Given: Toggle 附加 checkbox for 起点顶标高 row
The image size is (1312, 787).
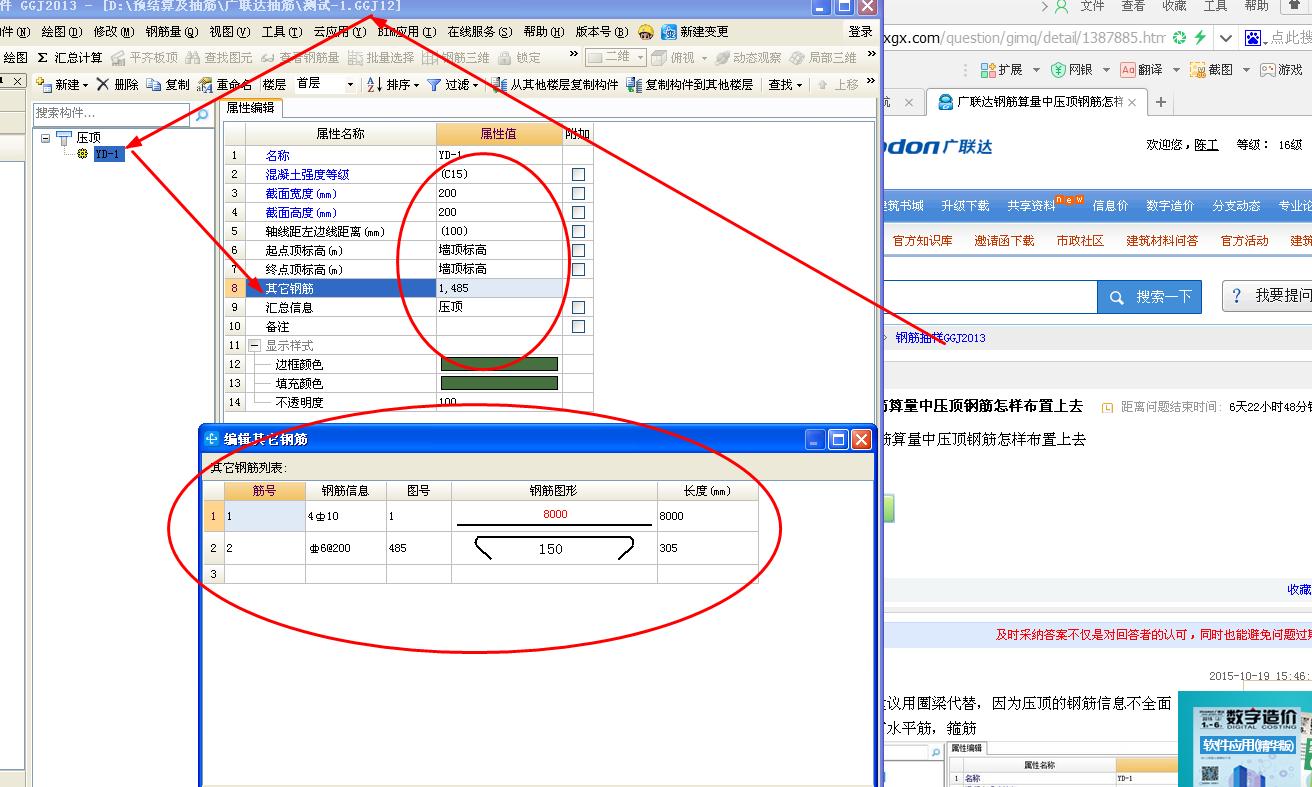Looking at the screenshot, I should click(578, 250).
